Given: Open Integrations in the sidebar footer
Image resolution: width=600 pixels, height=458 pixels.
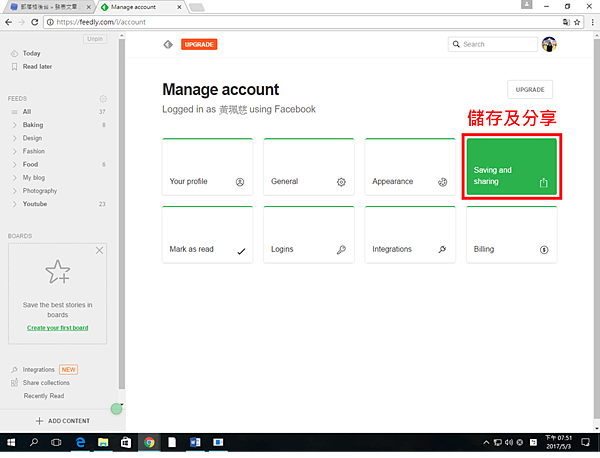Looking at the screenshot, I should point(38,370).
